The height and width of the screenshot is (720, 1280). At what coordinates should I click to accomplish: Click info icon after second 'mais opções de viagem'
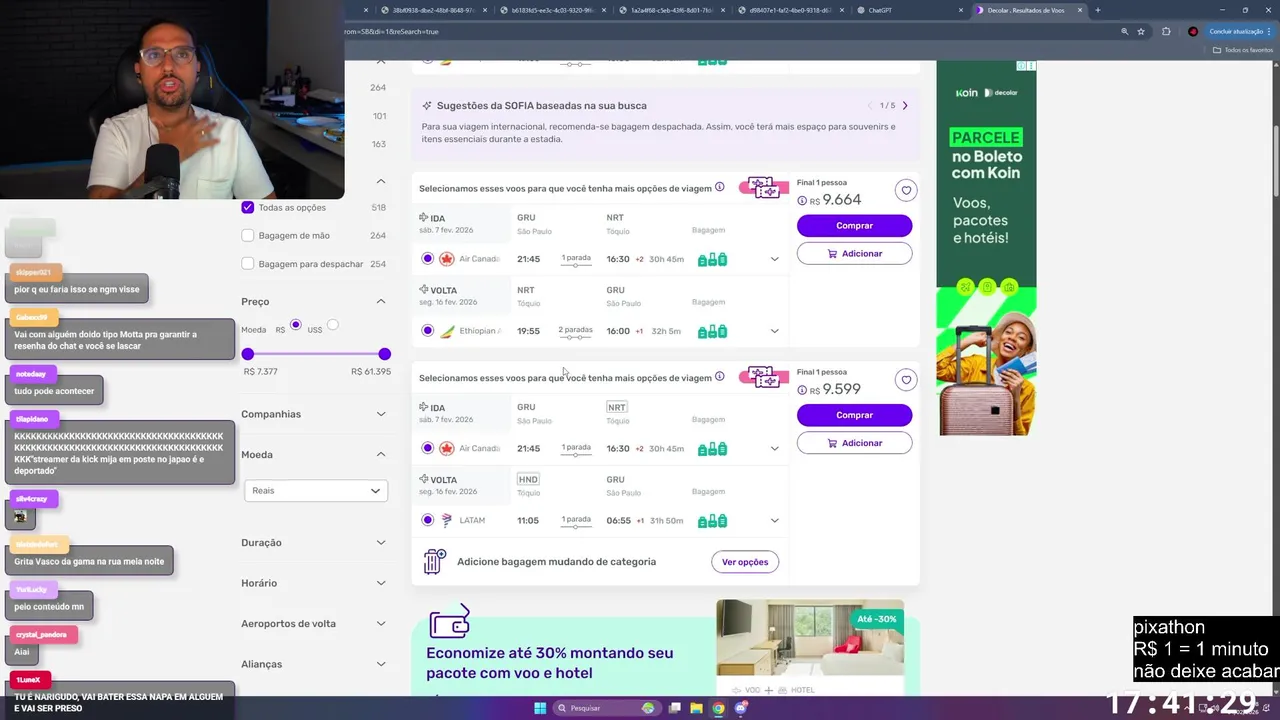pos(719,377)
